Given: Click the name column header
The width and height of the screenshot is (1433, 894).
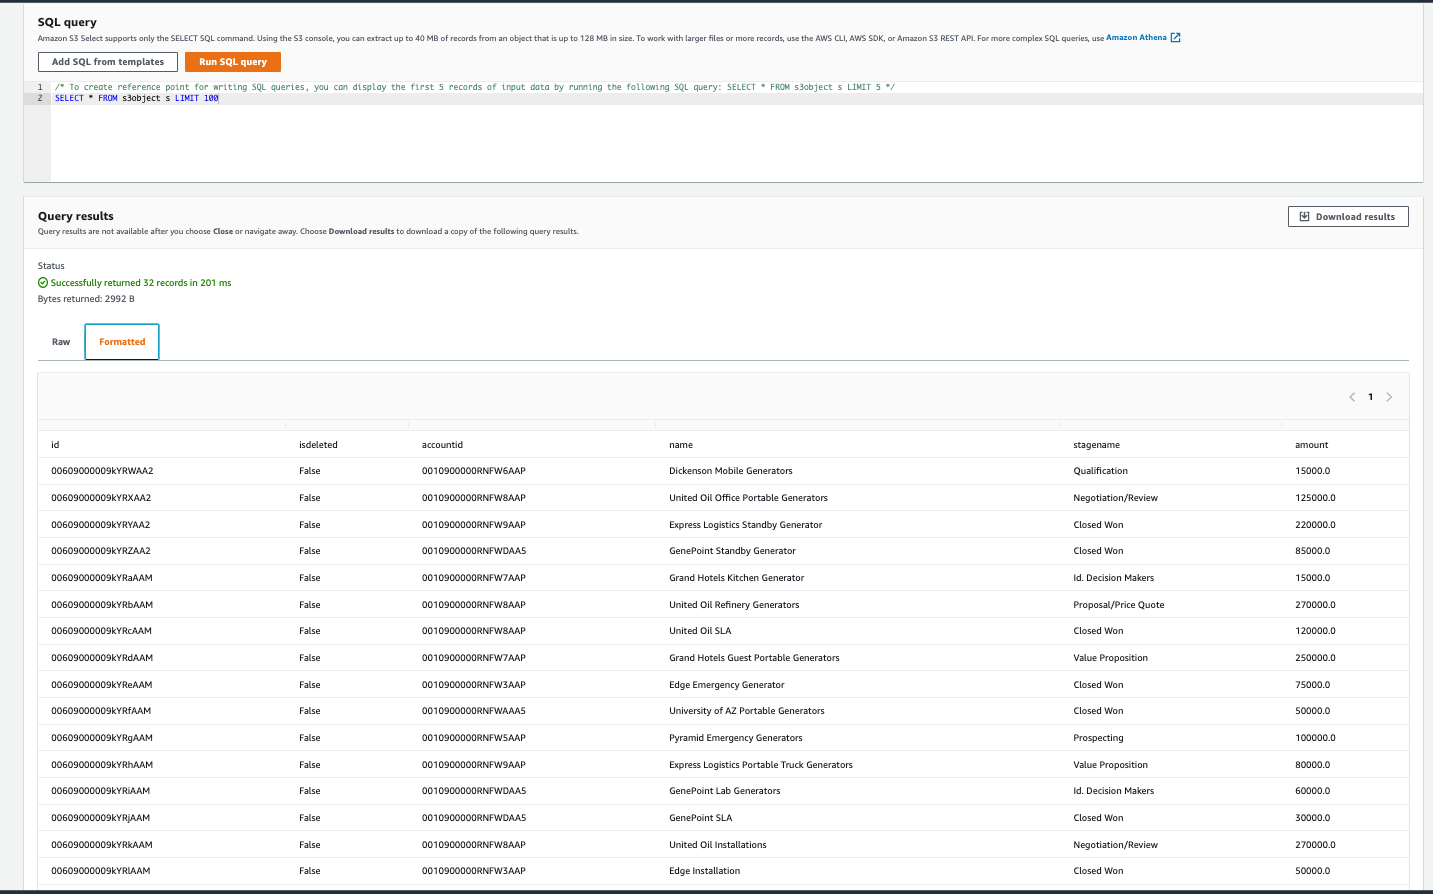Looking at the screenshot, I should click(681, 445).
